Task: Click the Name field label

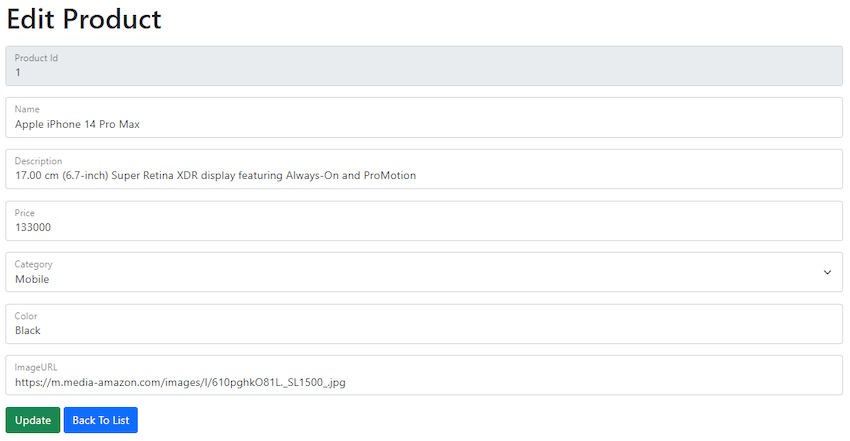Action: click(26, 109)
